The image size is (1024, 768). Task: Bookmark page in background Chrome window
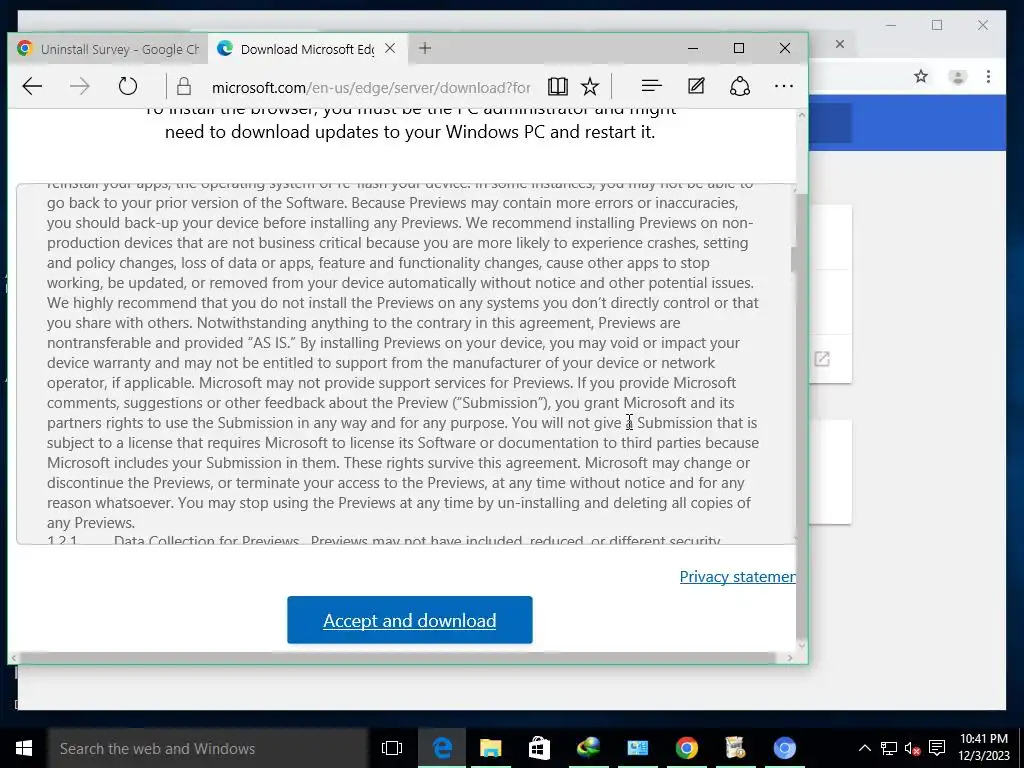point(921,76)
